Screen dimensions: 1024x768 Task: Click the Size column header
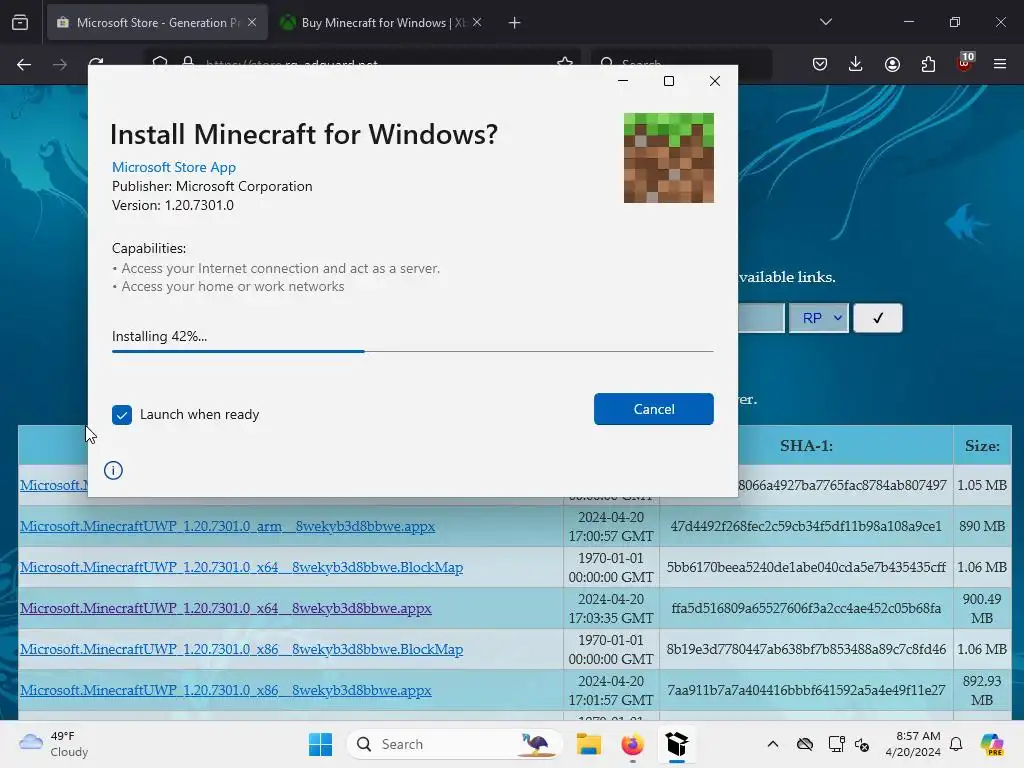[982, 446]
